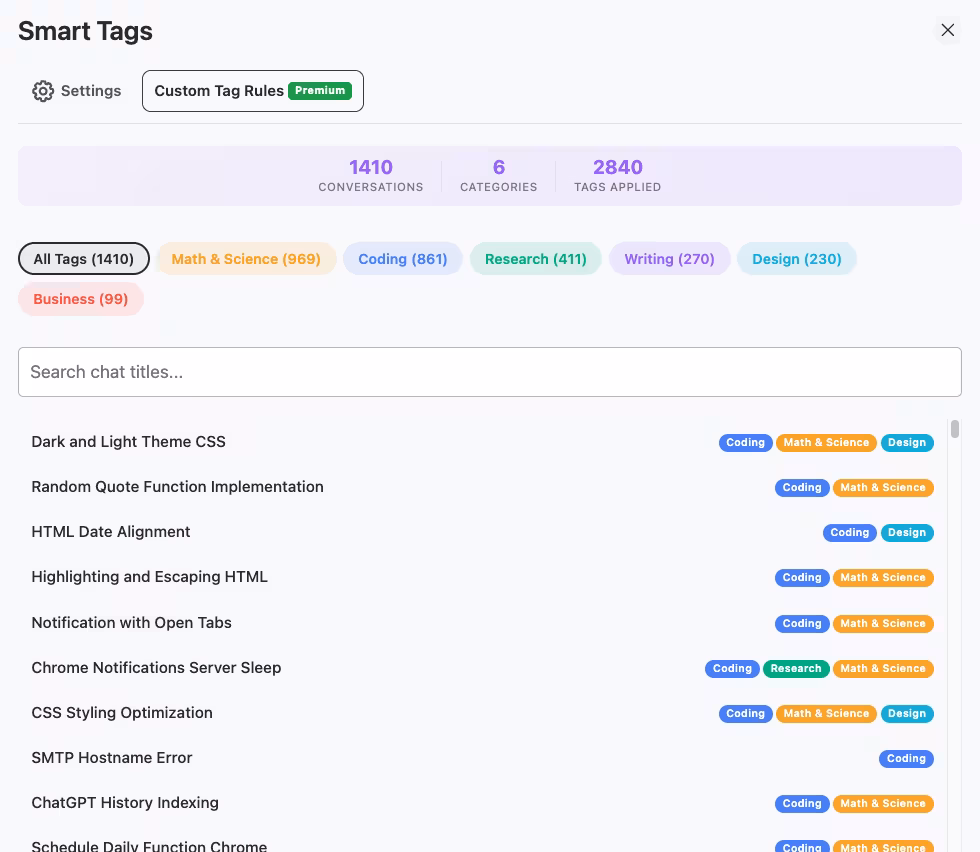This screenshot has width=980, height=852.
Task: Click Math & Science tag on Random Quote row
Action: (883, 488)
